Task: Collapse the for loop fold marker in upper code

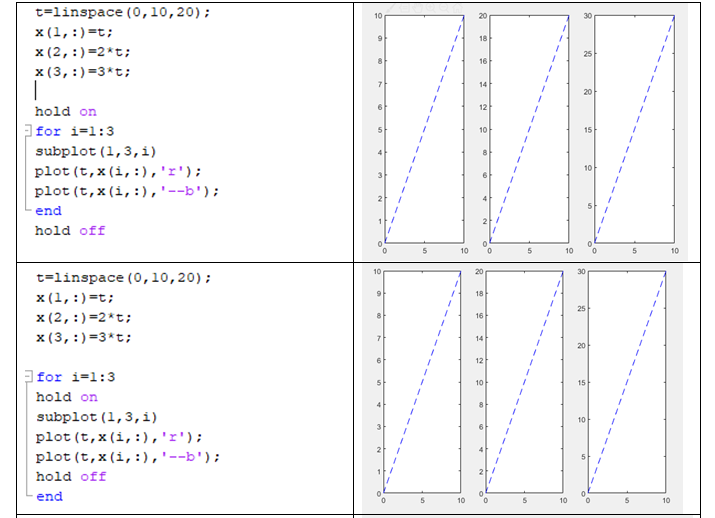Action: [28, 132]
